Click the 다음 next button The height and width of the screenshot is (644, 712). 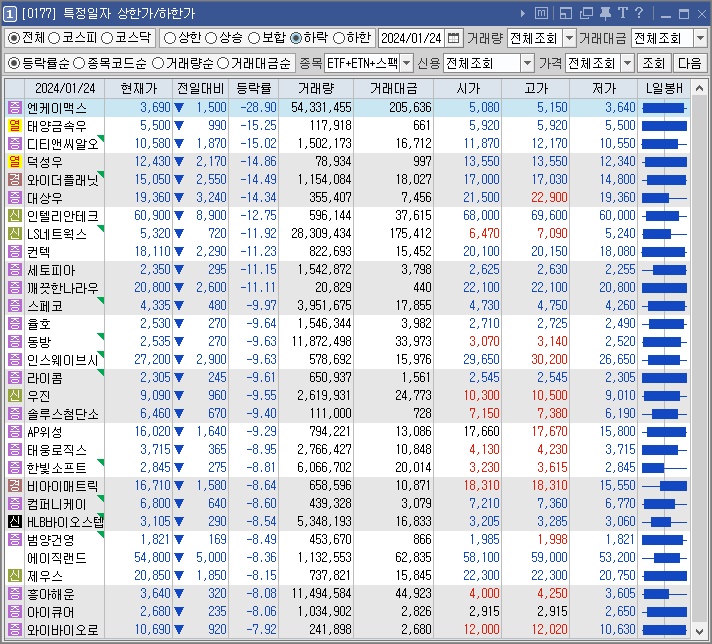689,63
